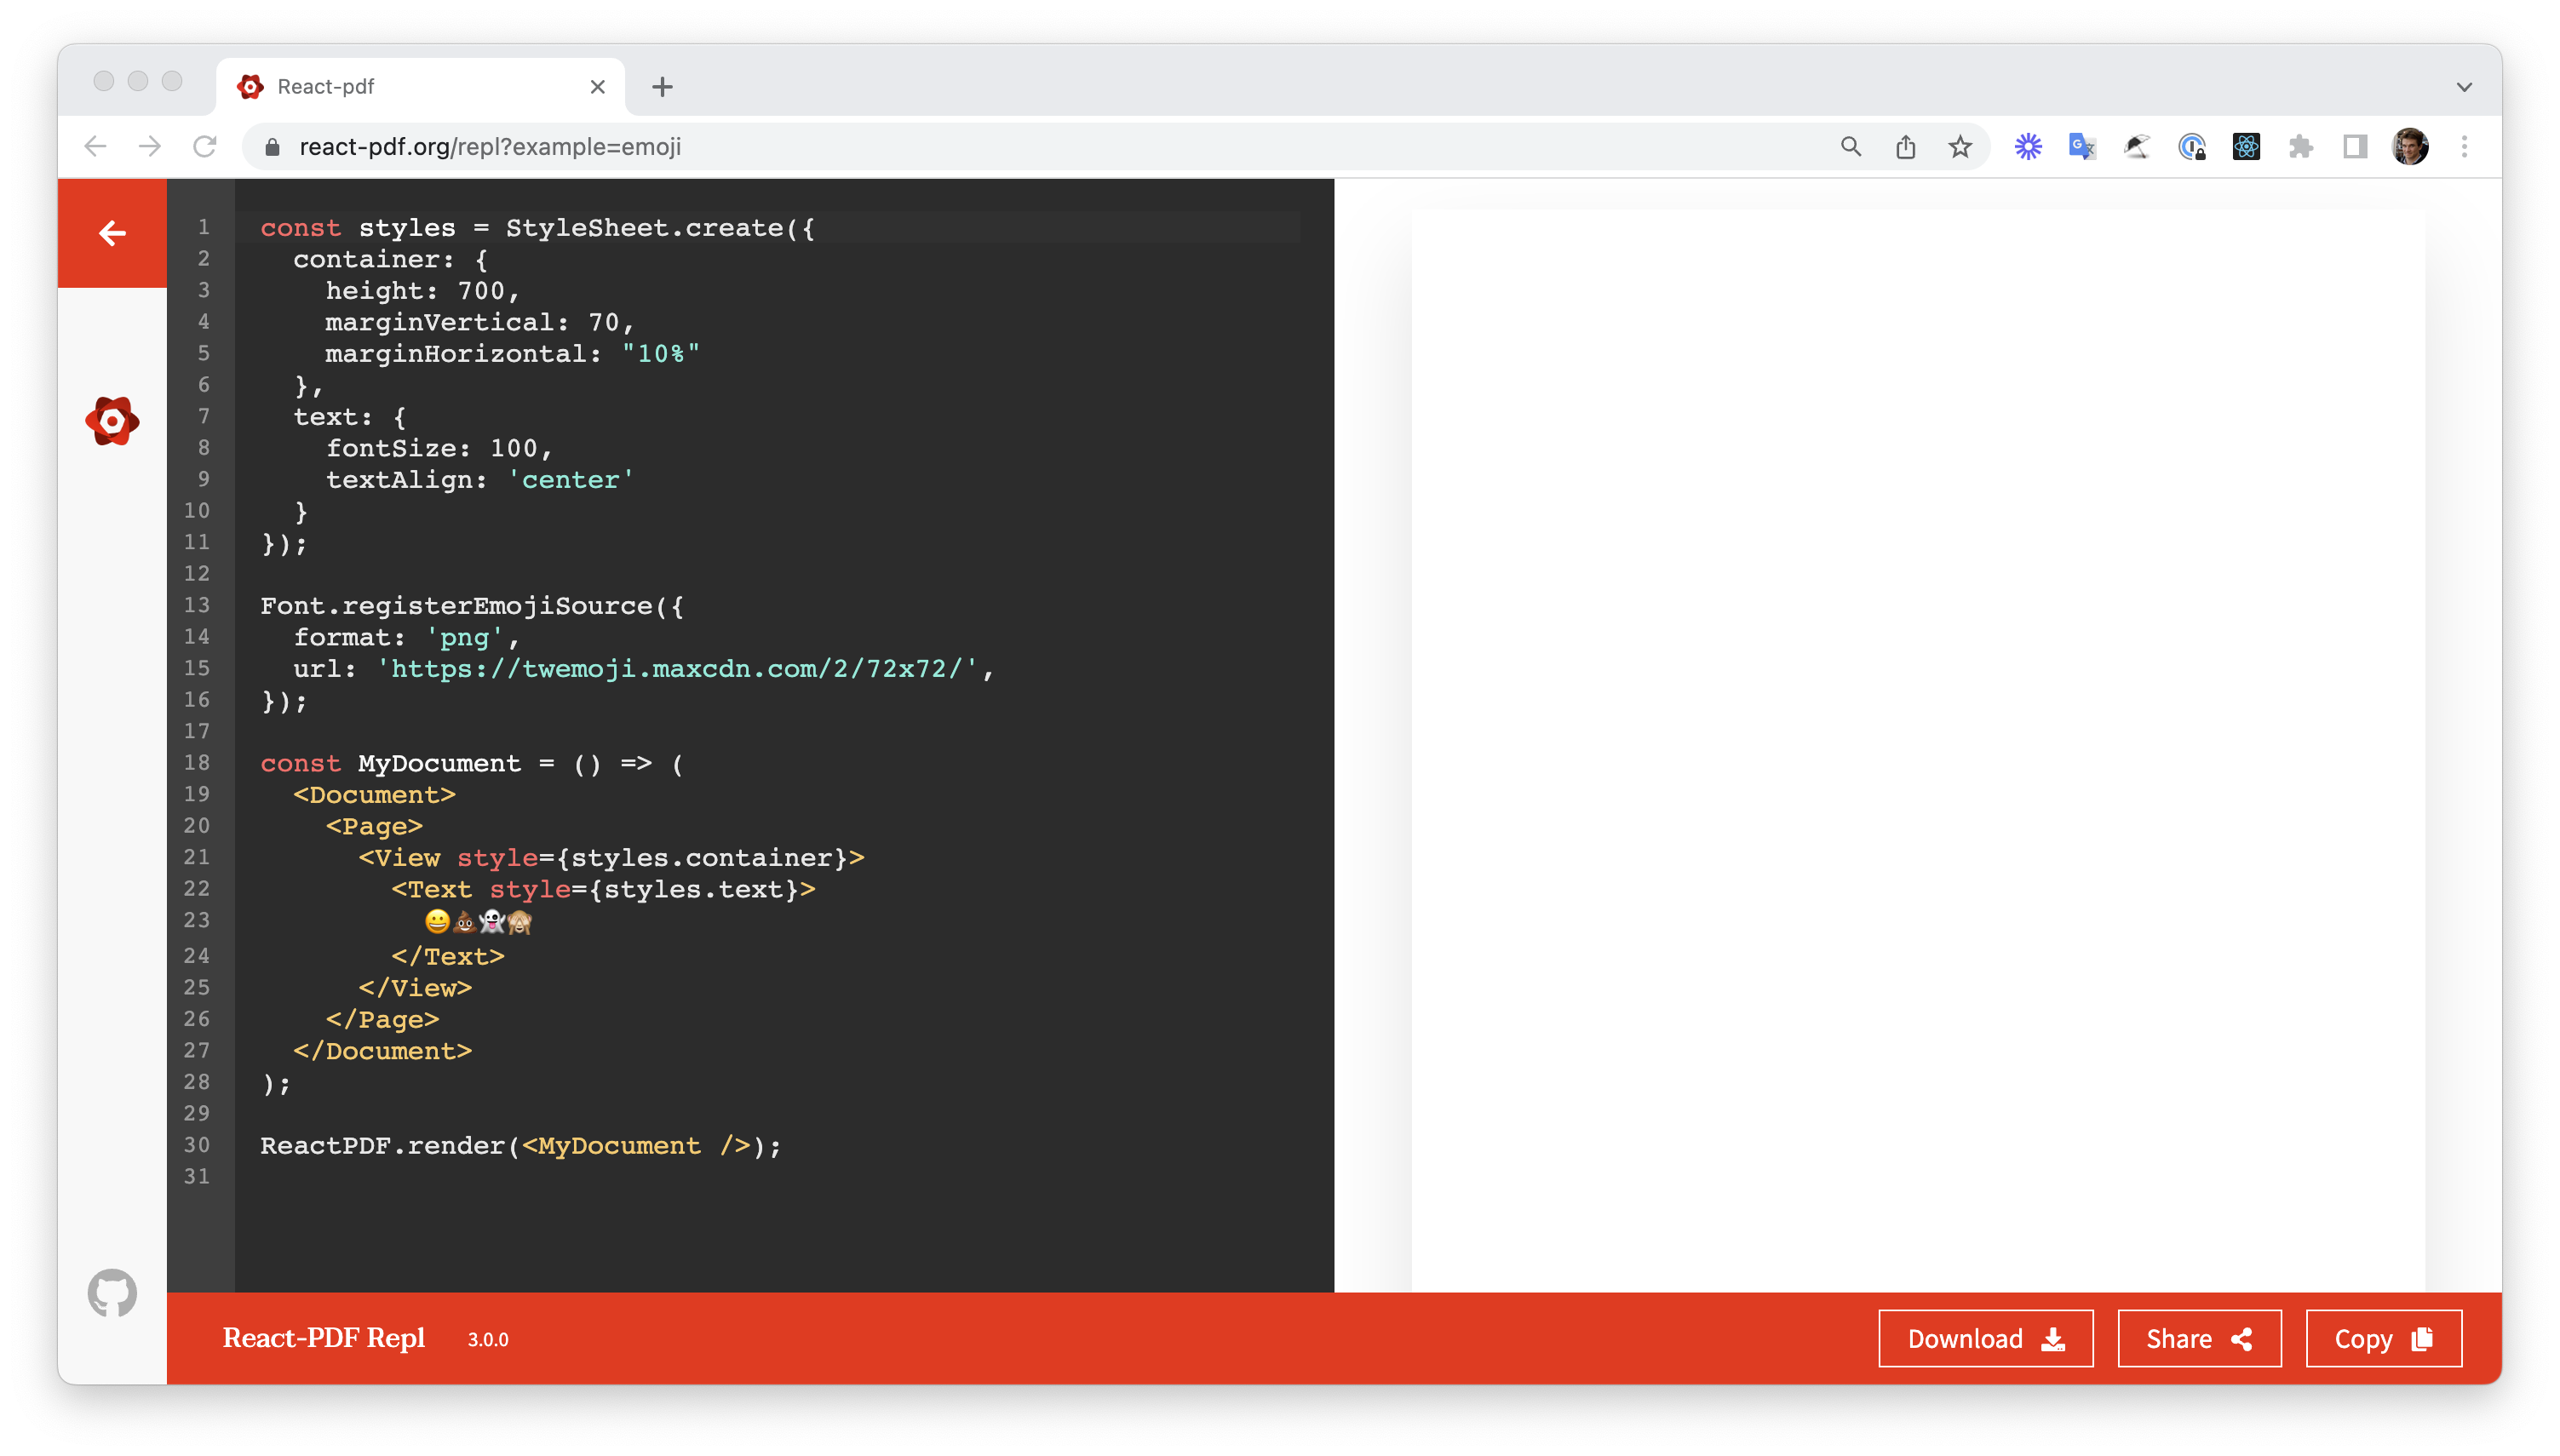
Task: Open GitHub via the logo bottom left
Action: point(112,1292)
